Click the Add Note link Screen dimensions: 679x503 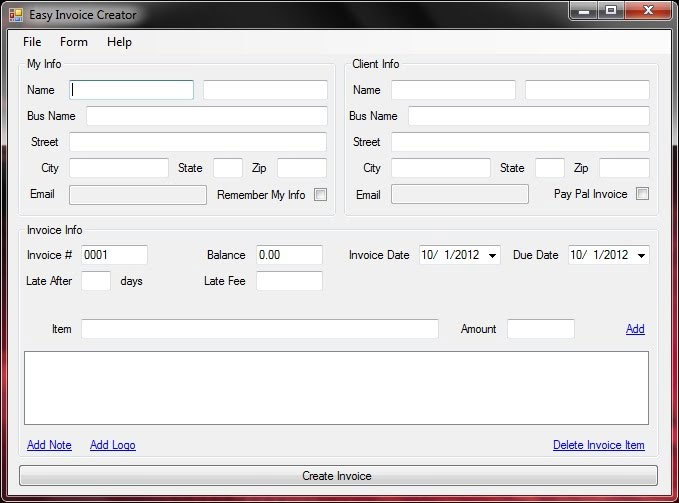click(x=49, y=445)
